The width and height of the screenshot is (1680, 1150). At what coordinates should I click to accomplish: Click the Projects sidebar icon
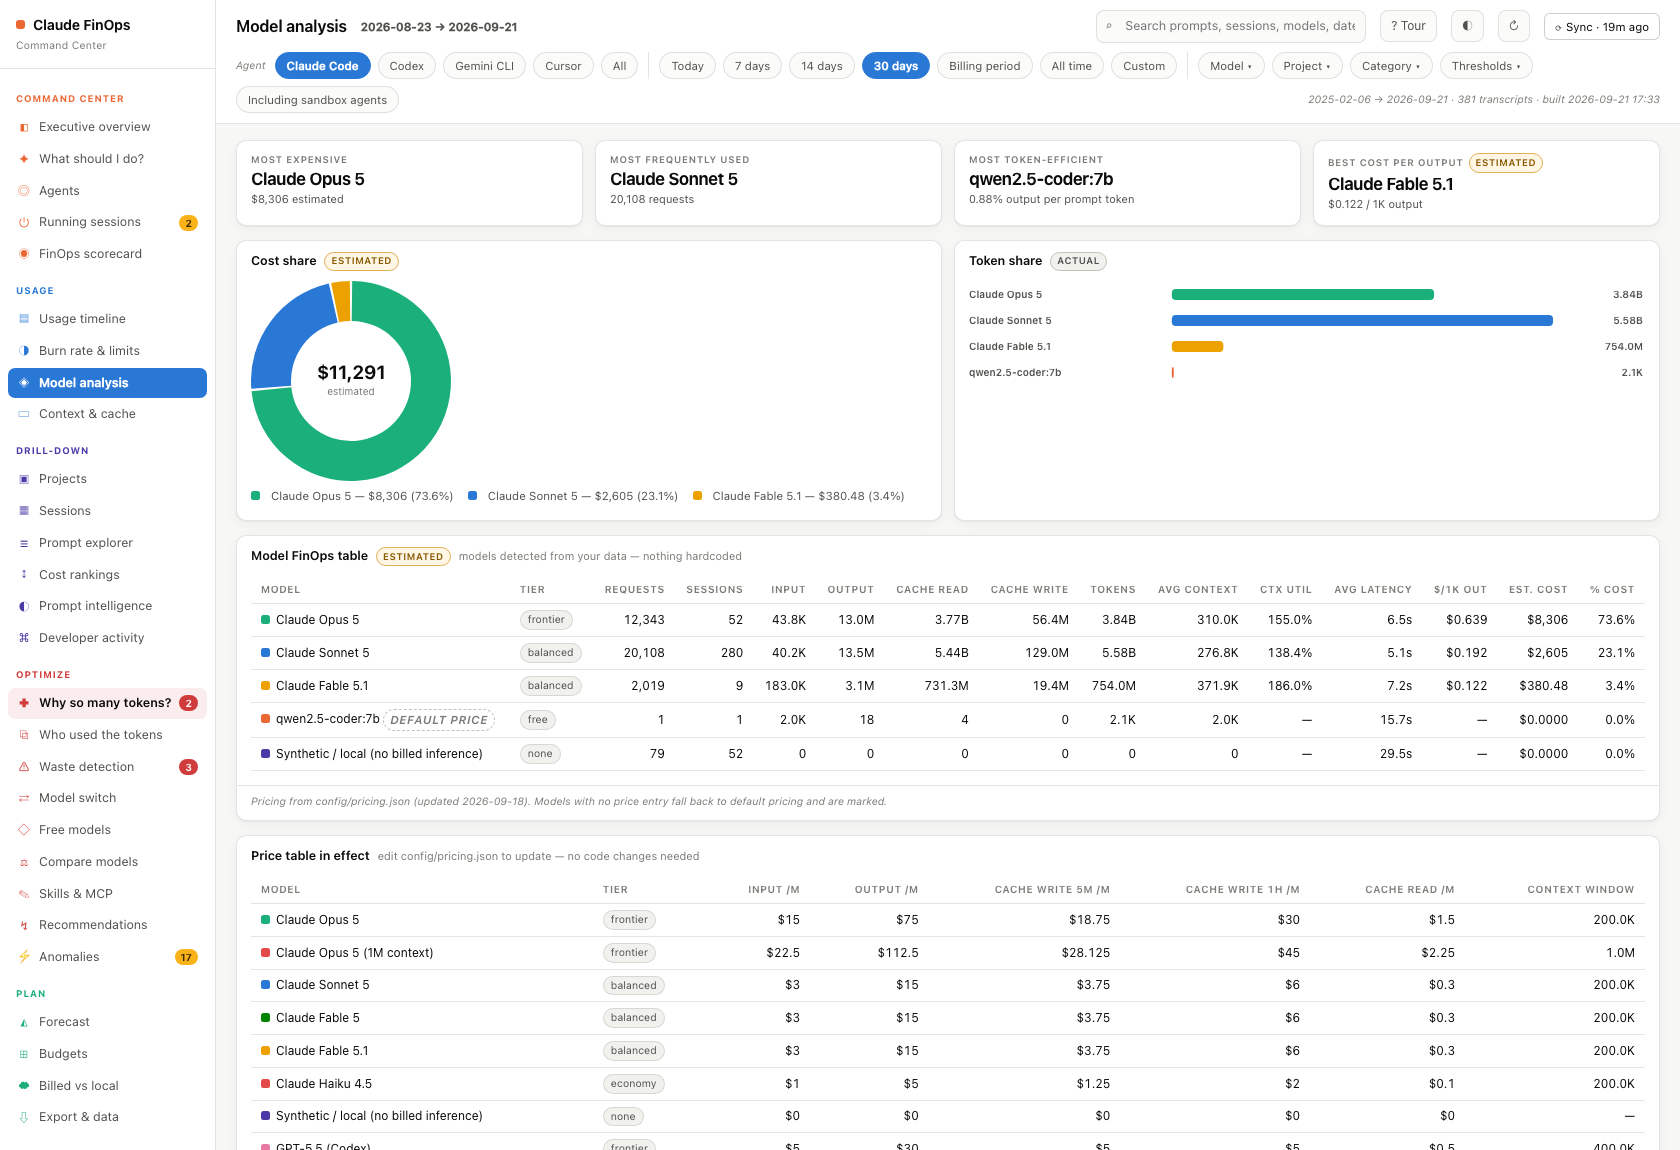tap(24, 479)
